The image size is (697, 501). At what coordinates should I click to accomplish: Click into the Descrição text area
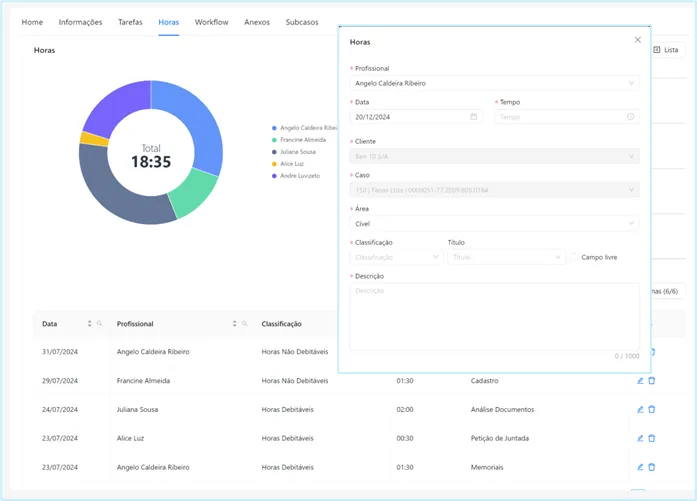pos(494,317)
